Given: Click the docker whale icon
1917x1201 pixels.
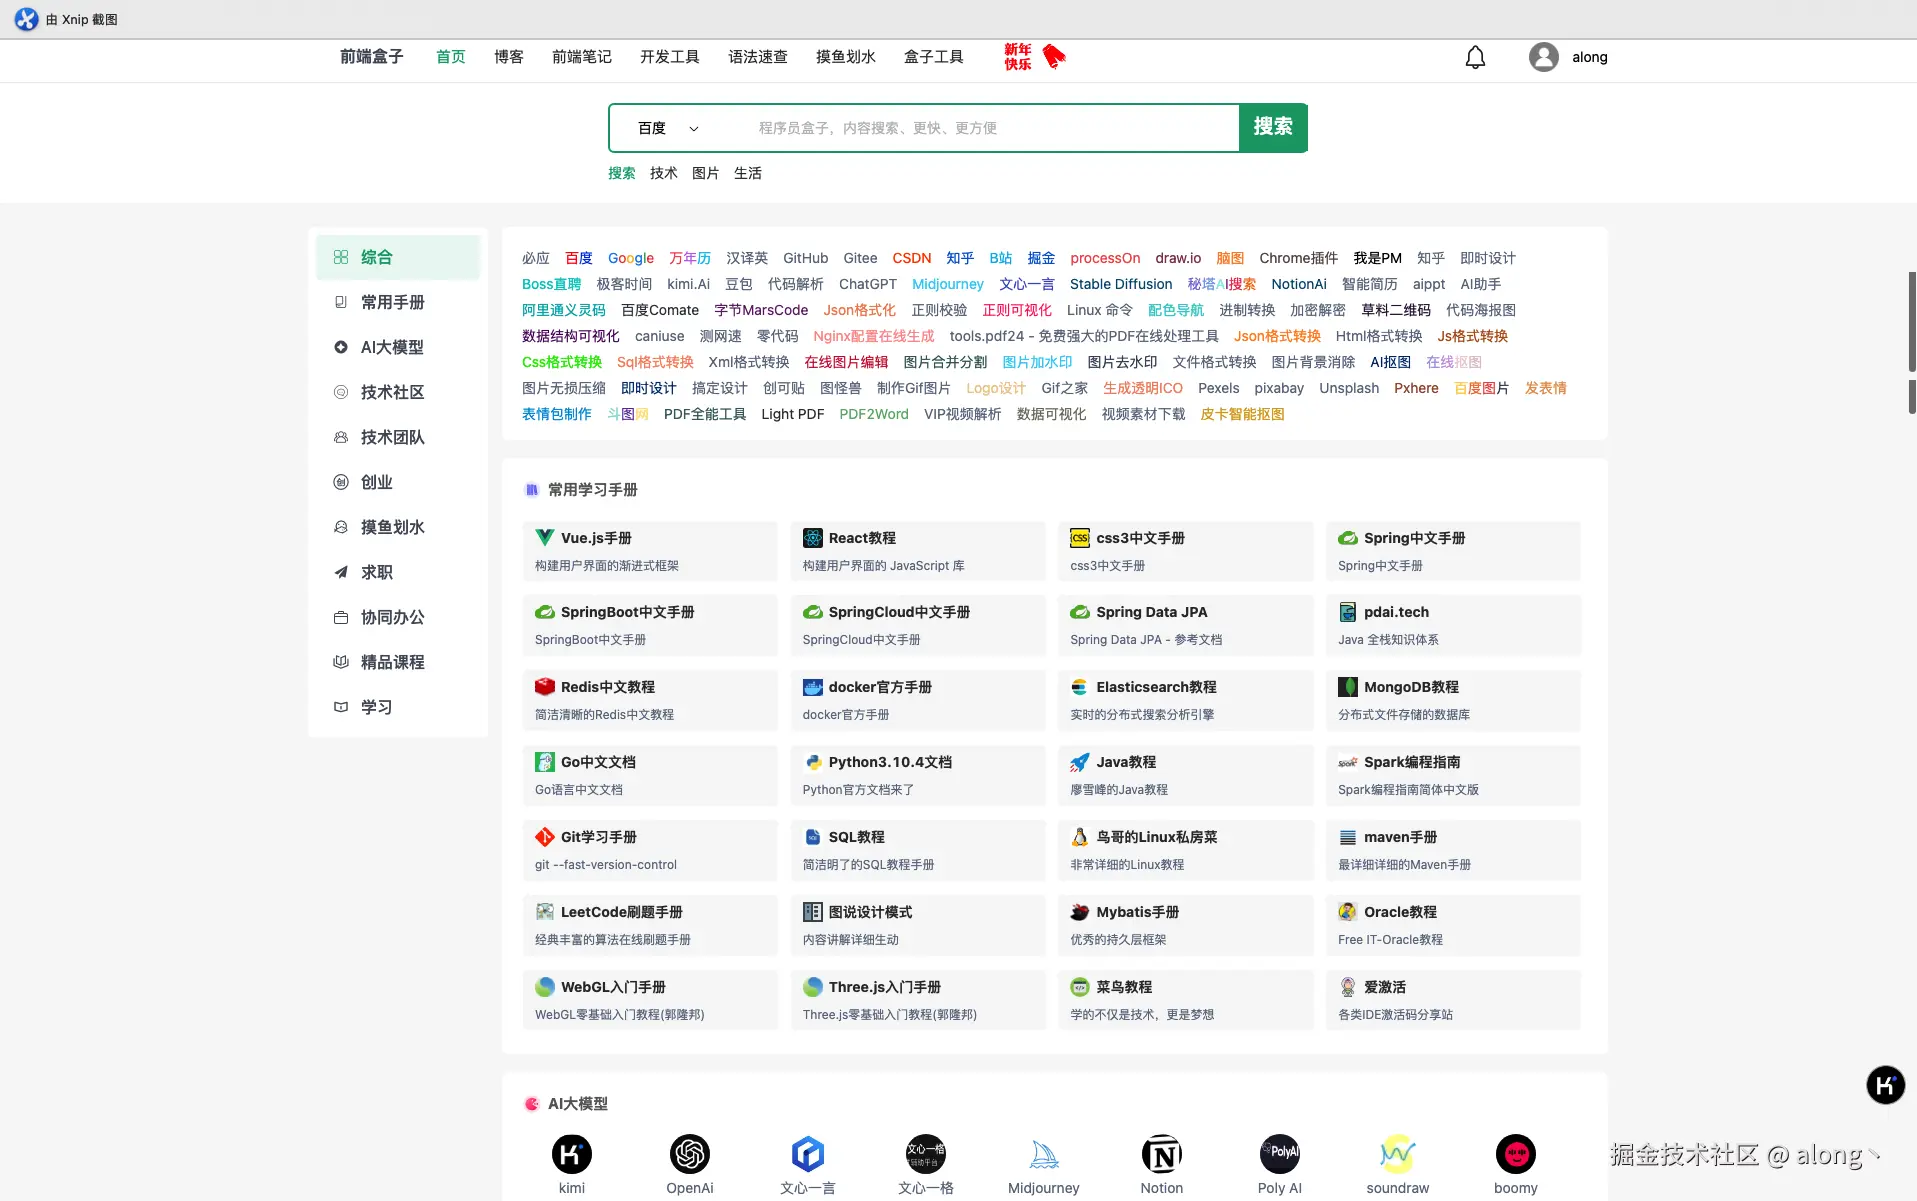Looking at the screenshot, I should [x=813, y=687].
